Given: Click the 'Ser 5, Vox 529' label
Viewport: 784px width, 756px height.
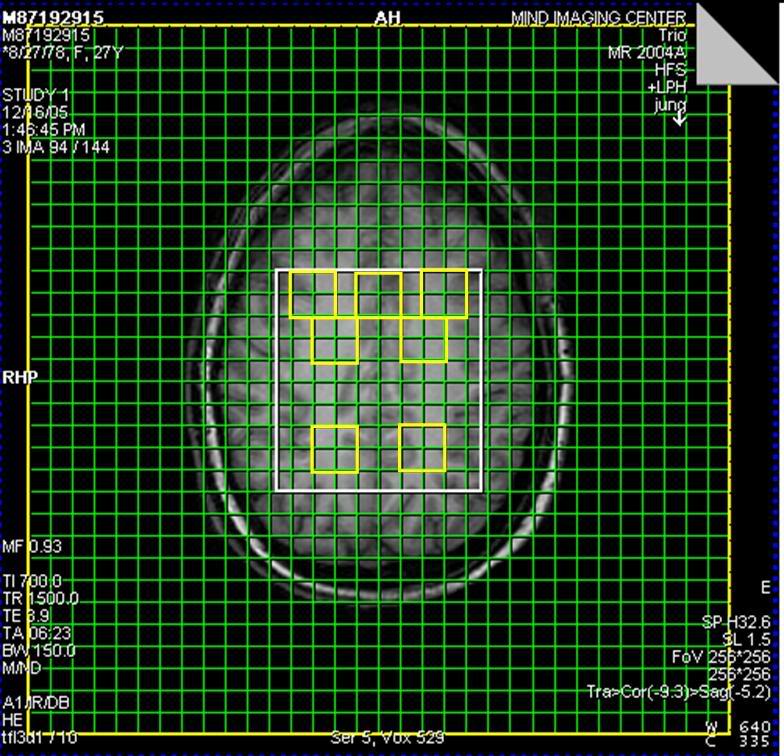Looking at the screenshot, I should click(387, 738).
